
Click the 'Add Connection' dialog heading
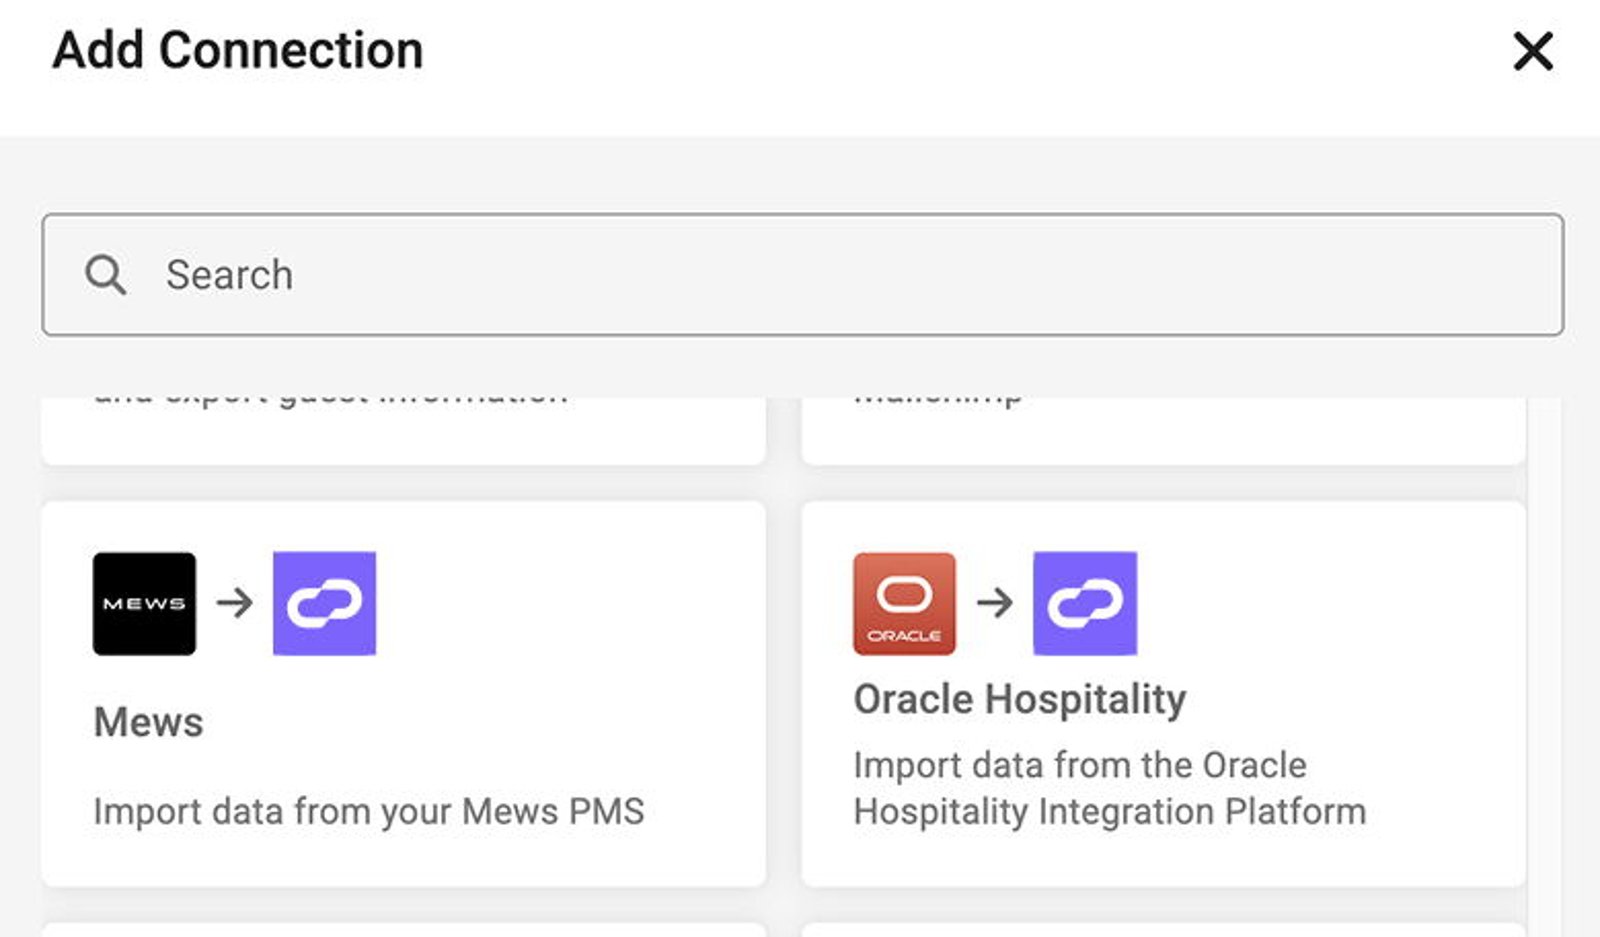[238, 50]
